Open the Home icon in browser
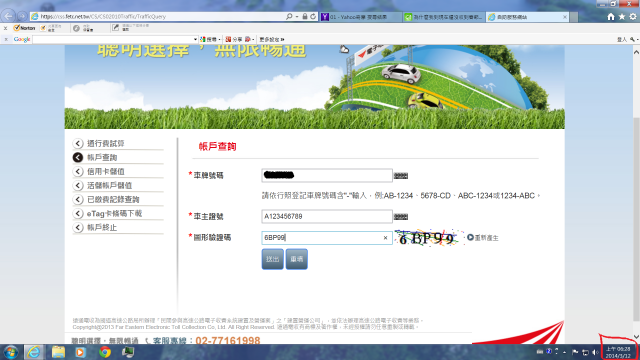 611,17
